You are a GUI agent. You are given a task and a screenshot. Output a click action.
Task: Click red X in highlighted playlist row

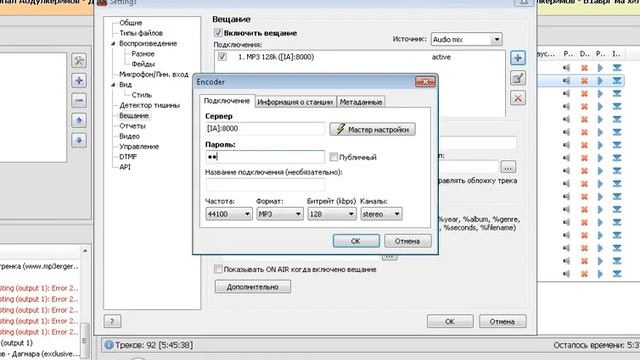pyautogui.click(x=584, y=81)
